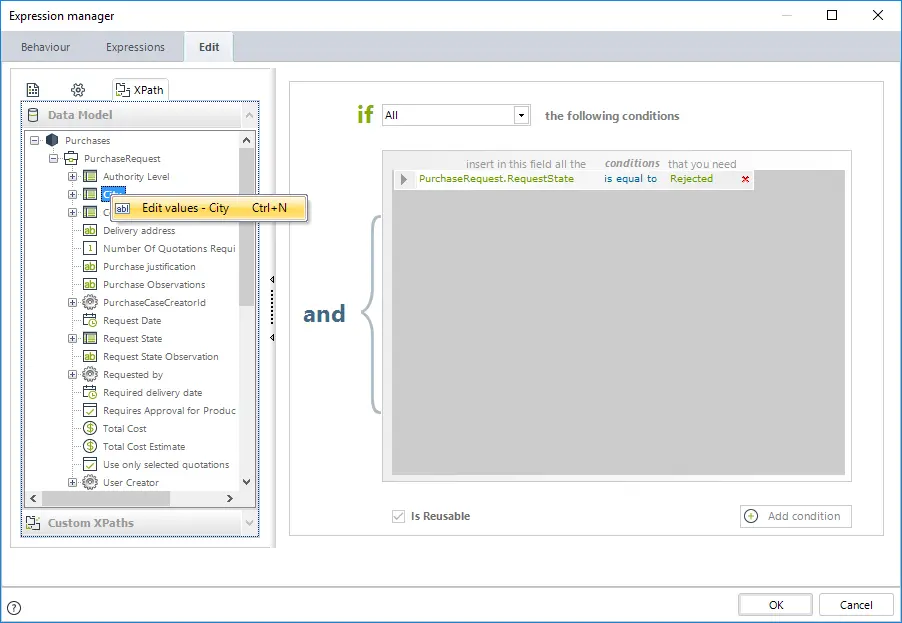This screenshot has width=902, height=623.
Task: Click the Authority Level table icon
Action: coord(90,177)
